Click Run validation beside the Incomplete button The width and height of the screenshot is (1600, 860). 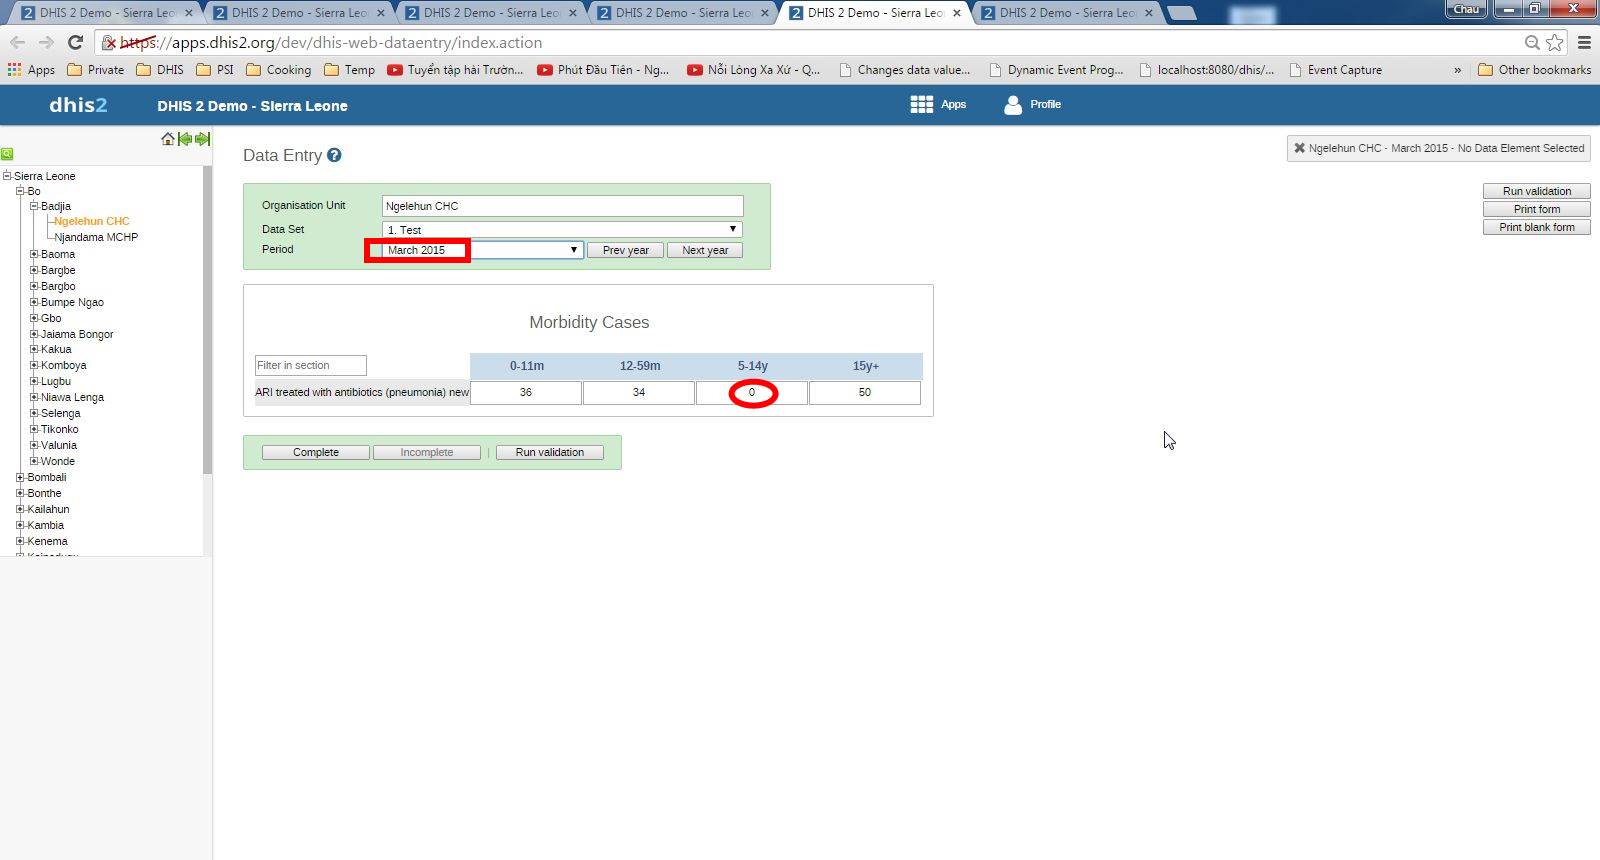point(550,452)
